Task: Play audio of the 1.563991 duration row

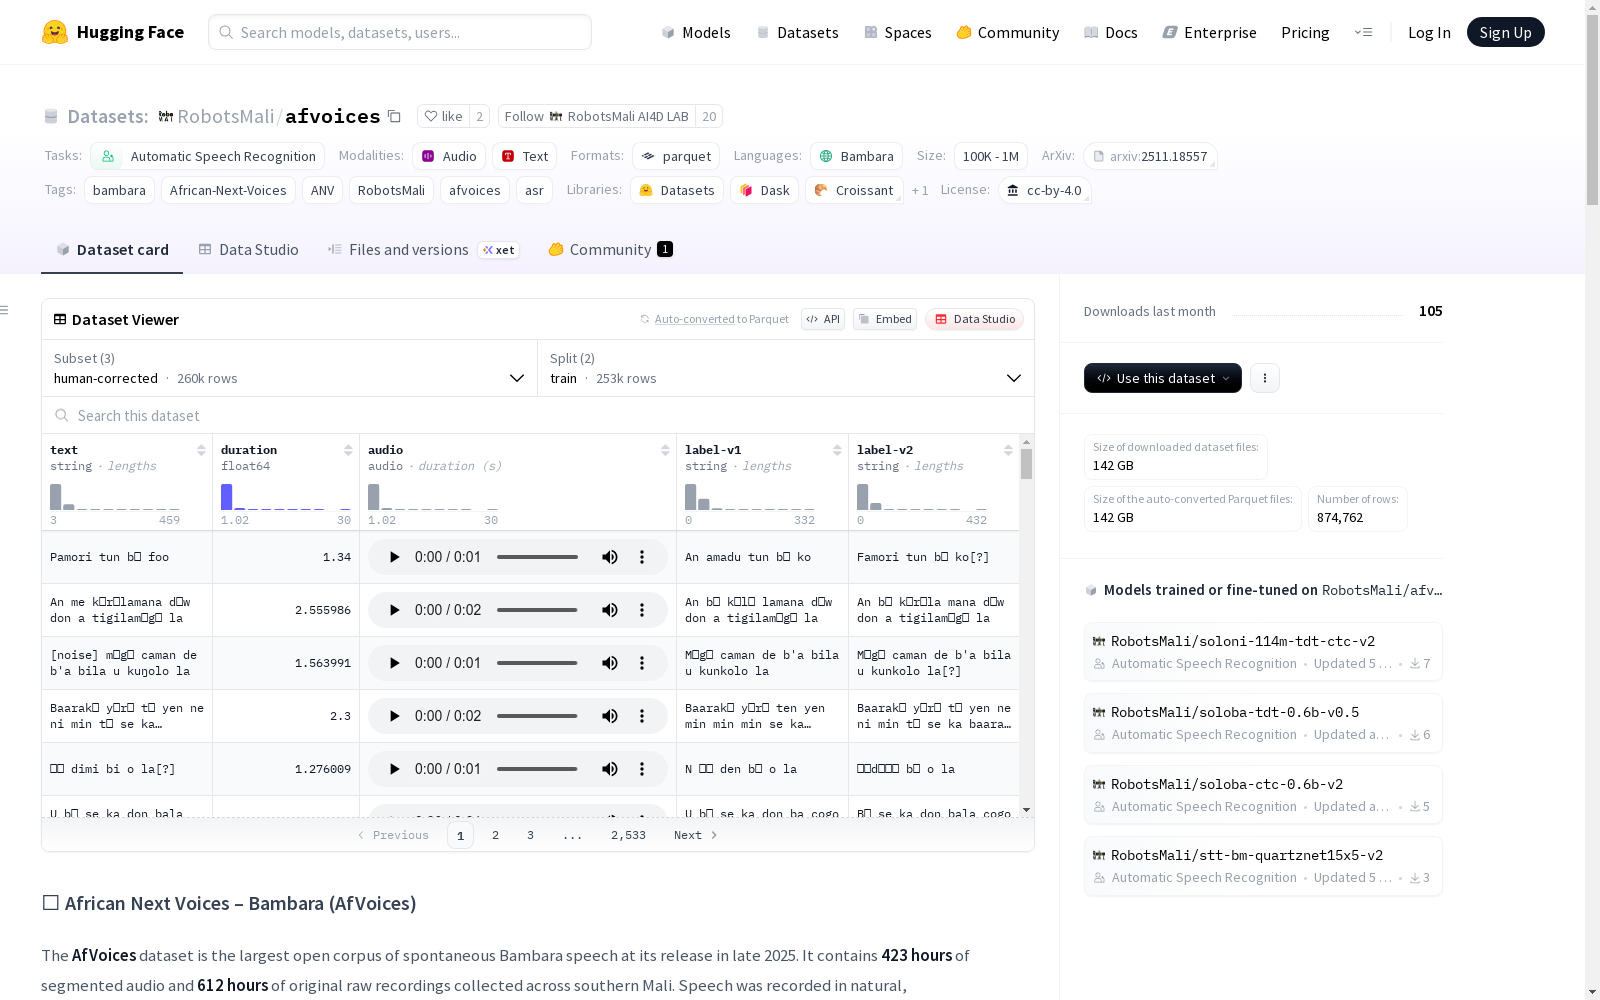Action: (394, 663)
